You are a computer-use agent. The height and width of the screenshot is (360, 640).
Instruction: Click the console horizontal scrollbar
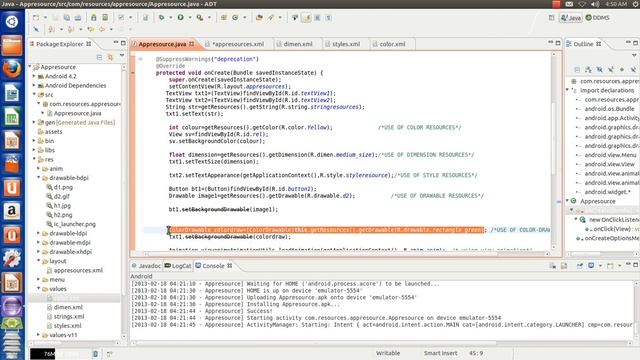tap(382, 343)
